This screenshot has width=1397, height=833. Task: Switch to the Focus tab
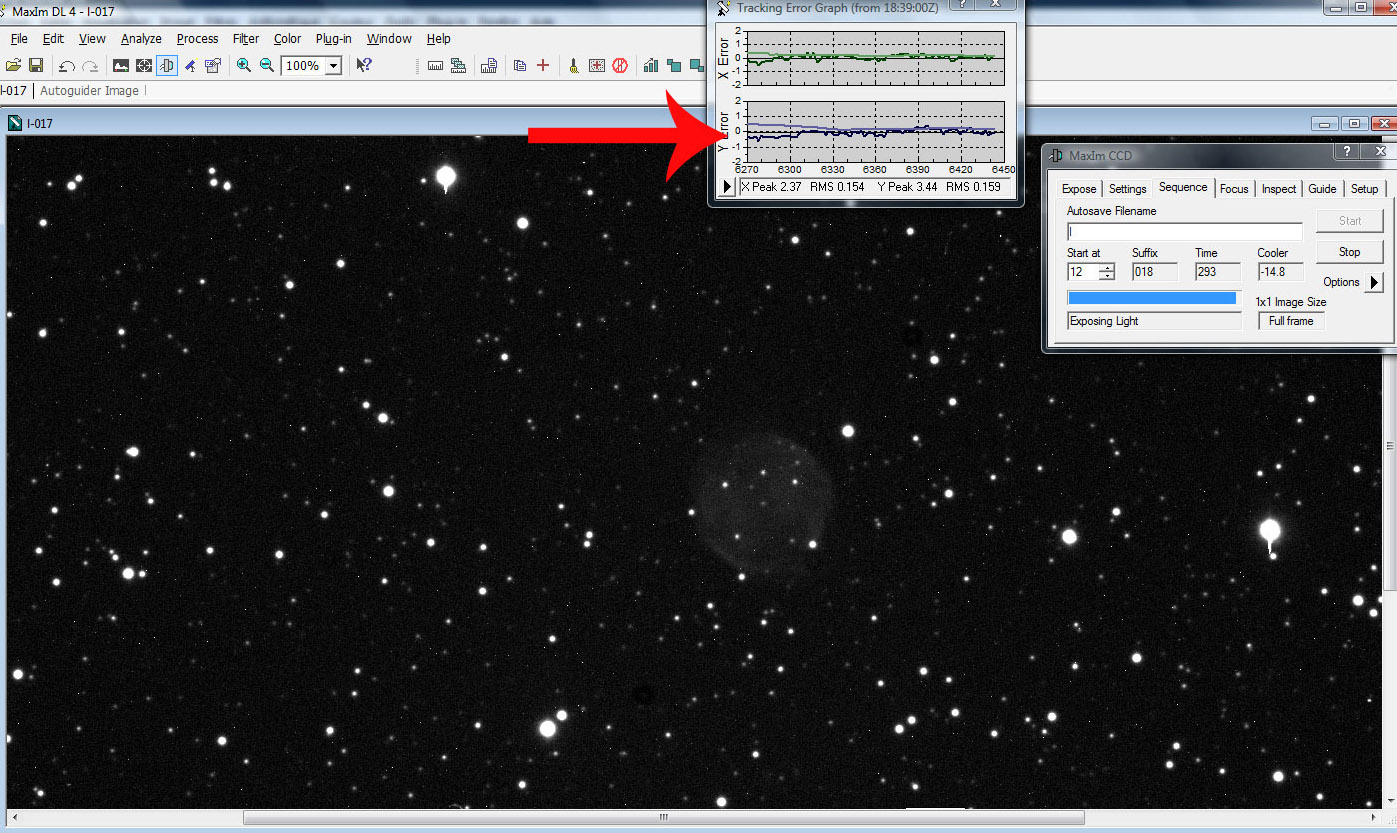tap(1234, 189)
